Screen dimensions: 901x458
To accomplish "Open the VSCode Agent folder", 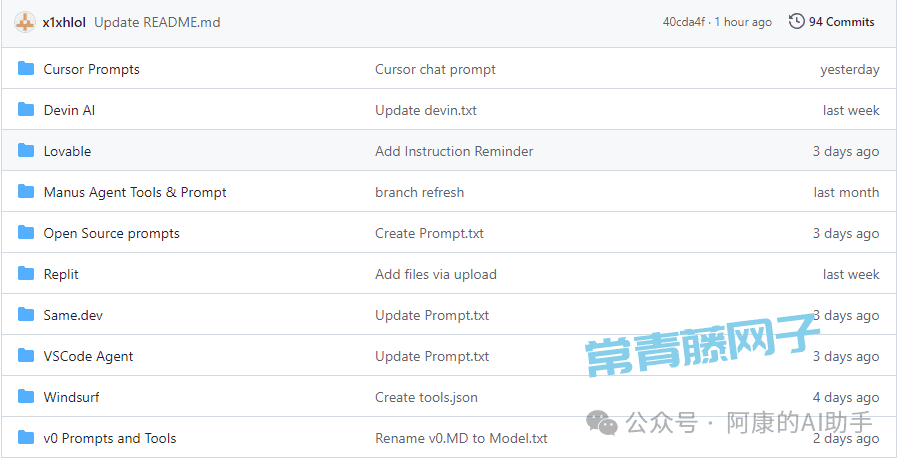I will coord(88,356).
